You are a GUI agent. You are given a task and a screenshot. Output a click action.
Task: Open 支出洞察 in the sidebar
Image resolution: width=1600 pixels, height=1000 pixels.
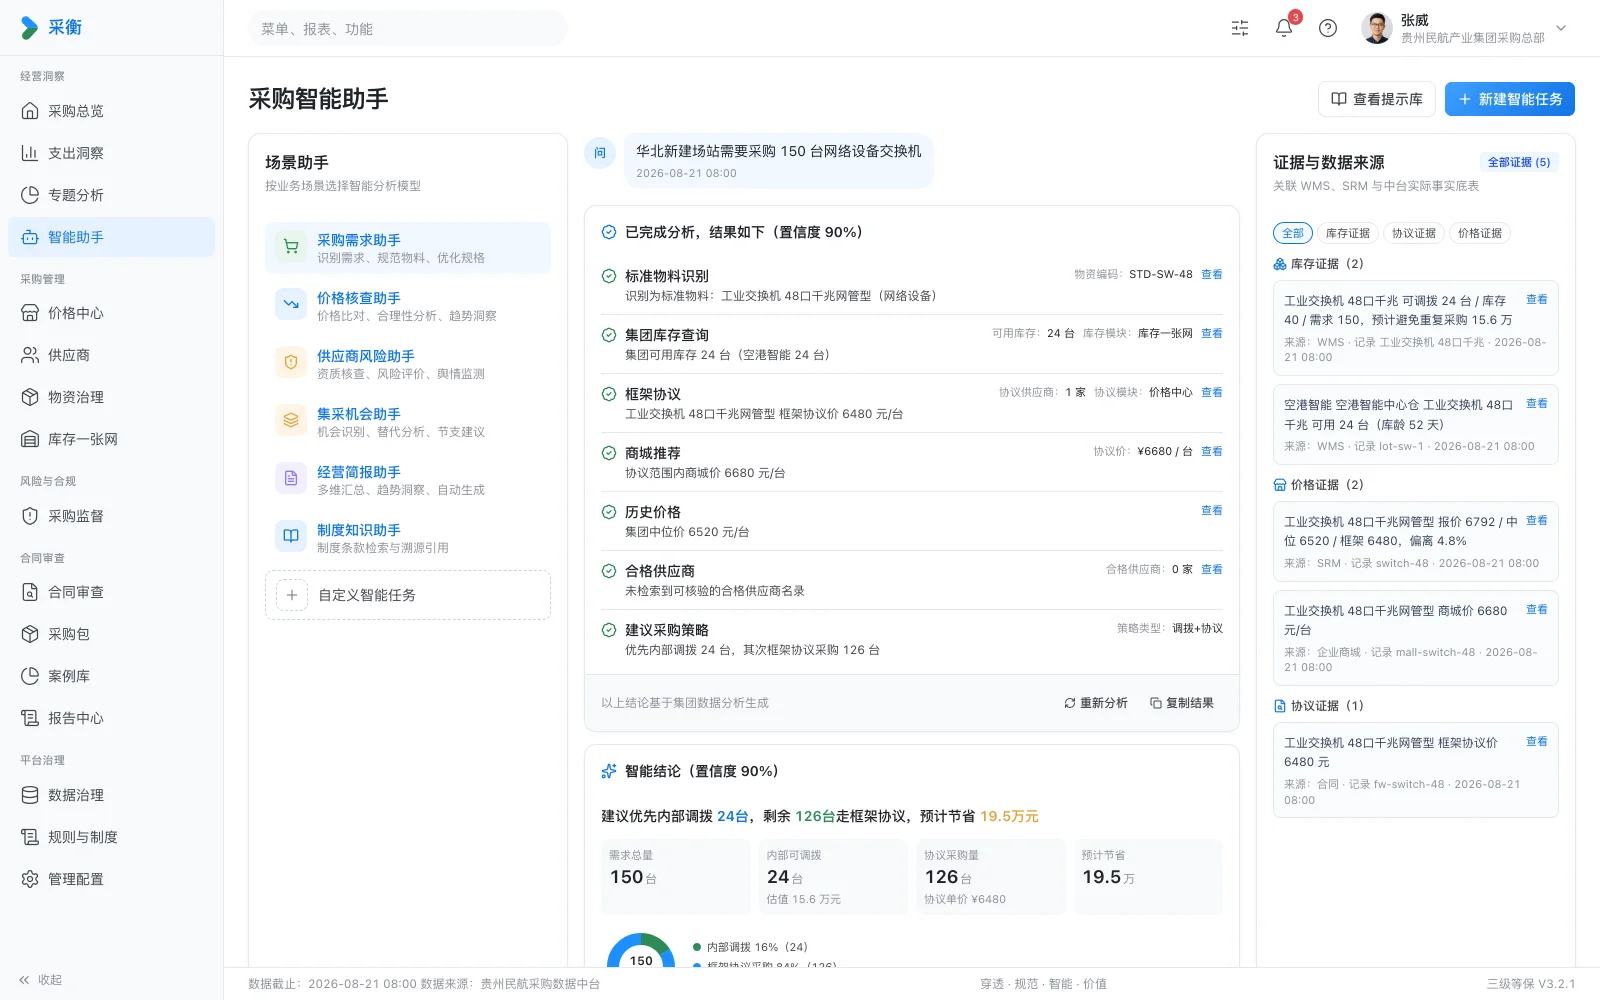tap(111, 153)
